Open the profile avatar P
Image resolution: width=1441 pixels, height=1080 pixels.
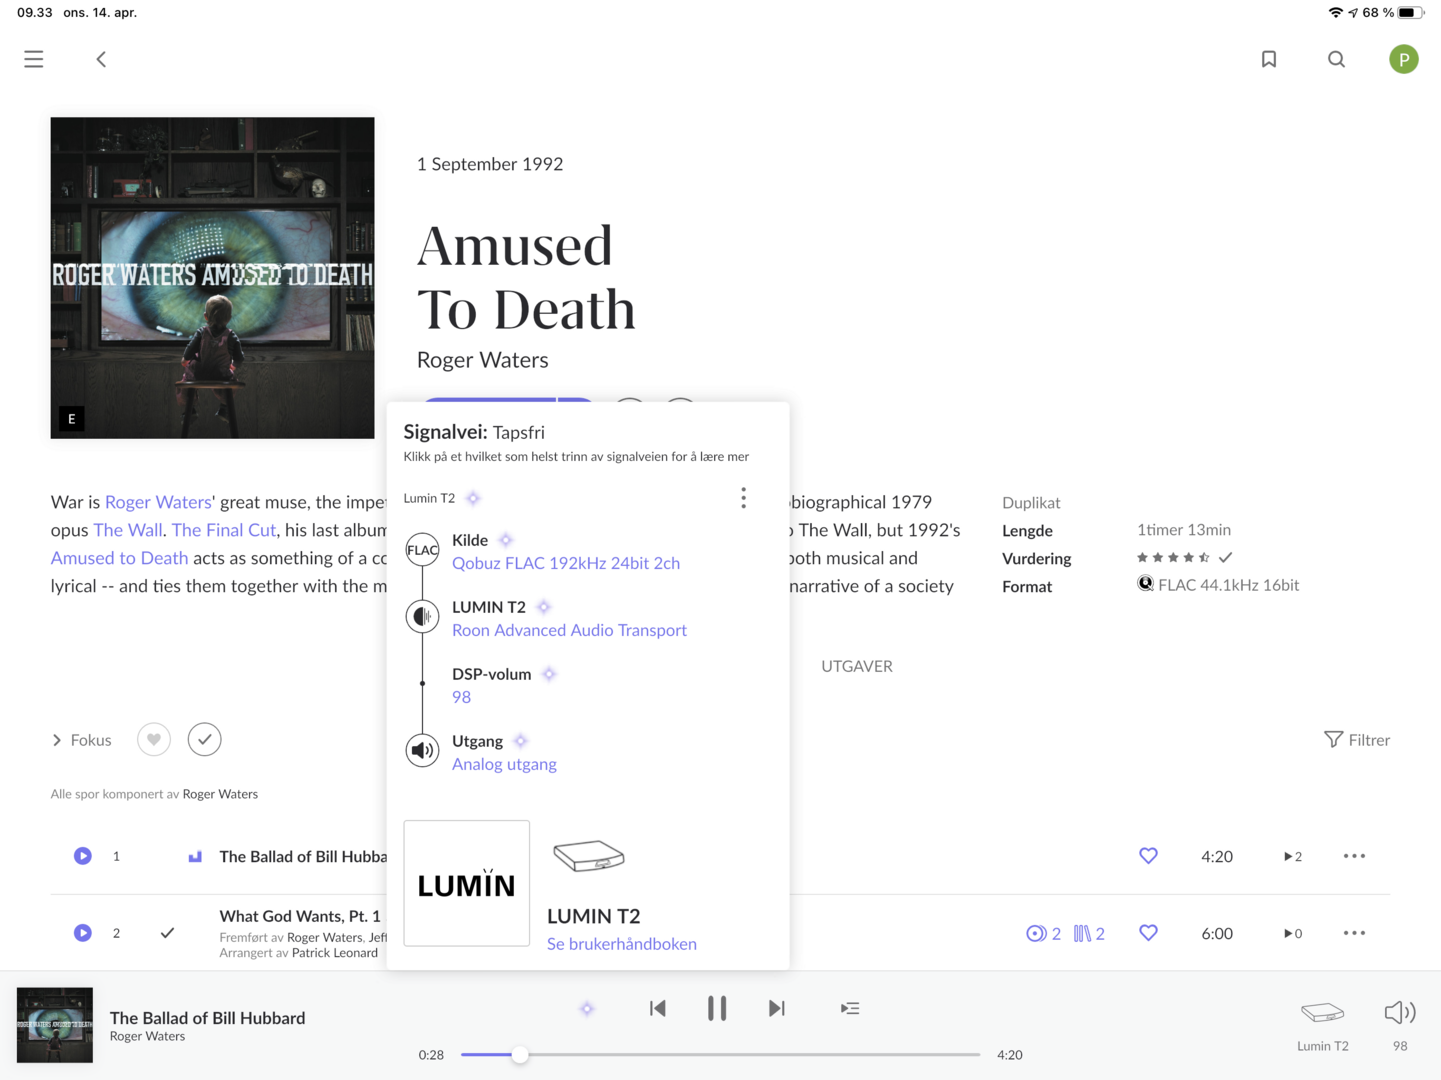[1404, 59]
